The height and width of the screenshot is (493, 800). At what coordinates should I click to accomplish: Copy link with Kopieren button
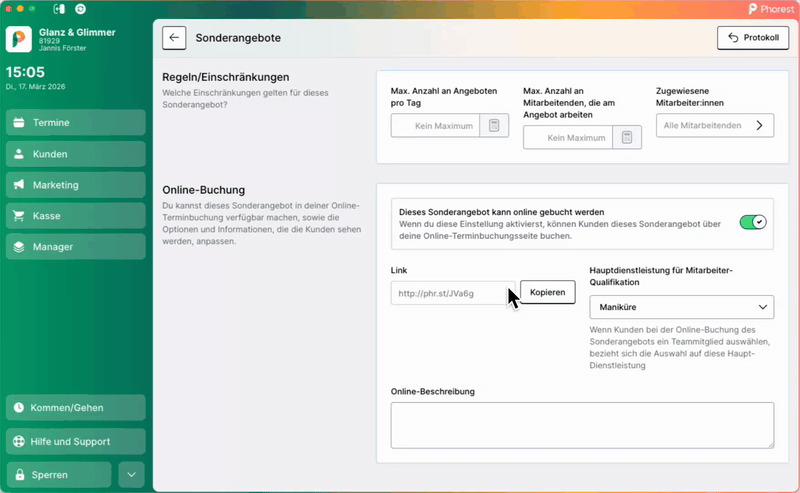click(547, 292)
